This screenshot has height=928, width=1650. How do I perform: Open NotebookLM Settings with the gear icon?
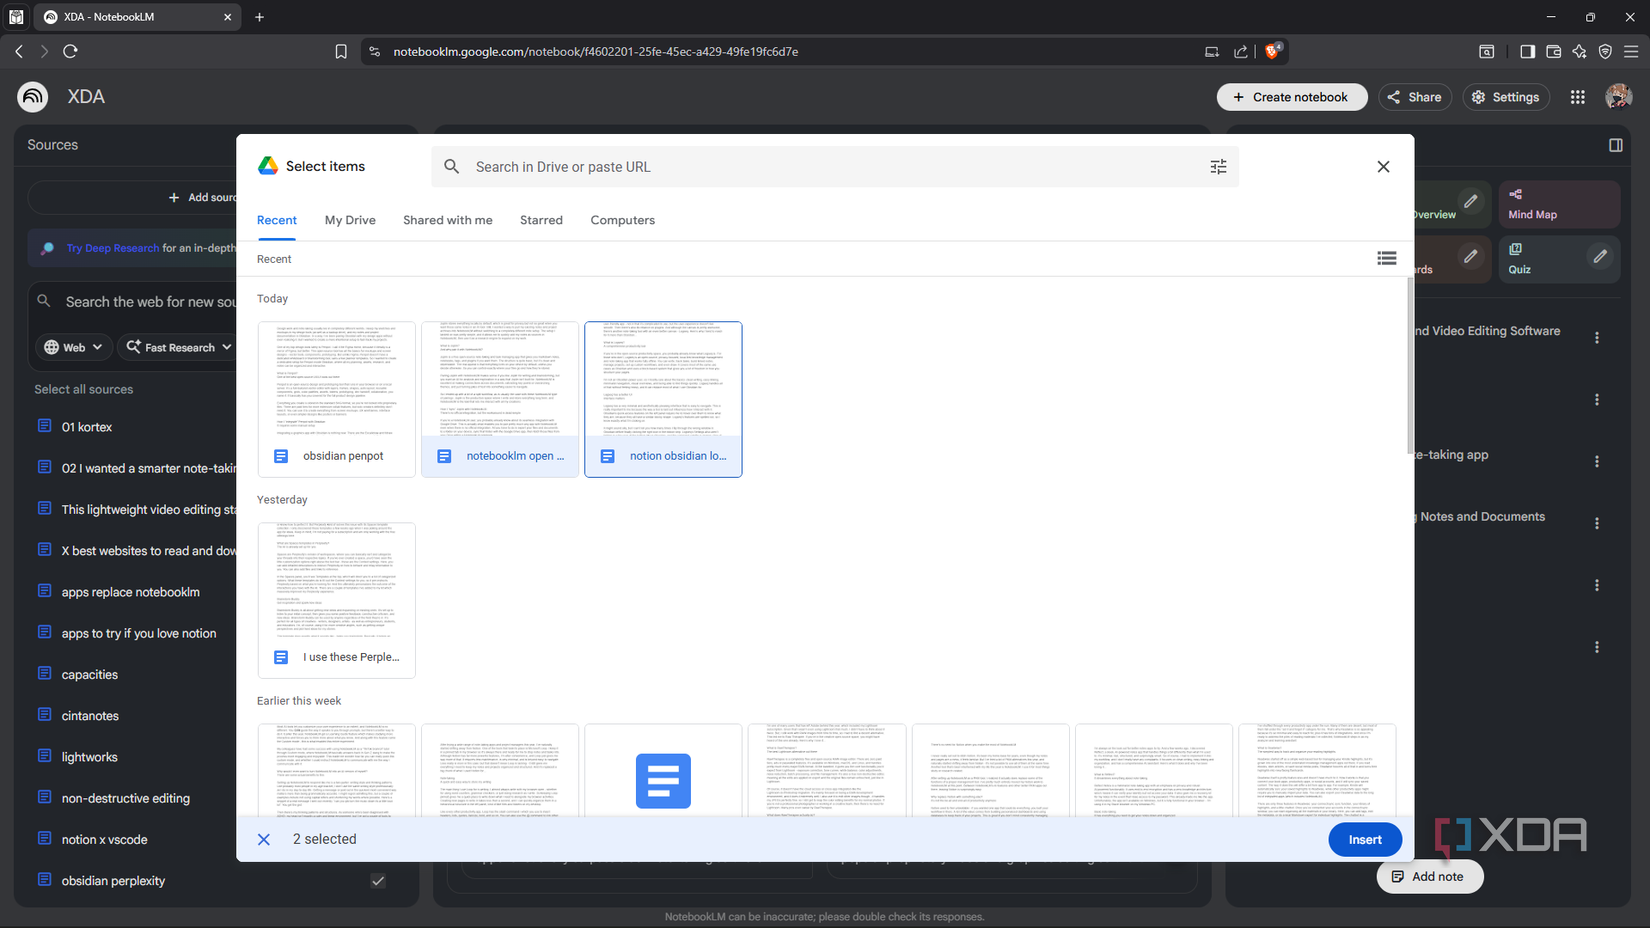[x=1506, y=97]
